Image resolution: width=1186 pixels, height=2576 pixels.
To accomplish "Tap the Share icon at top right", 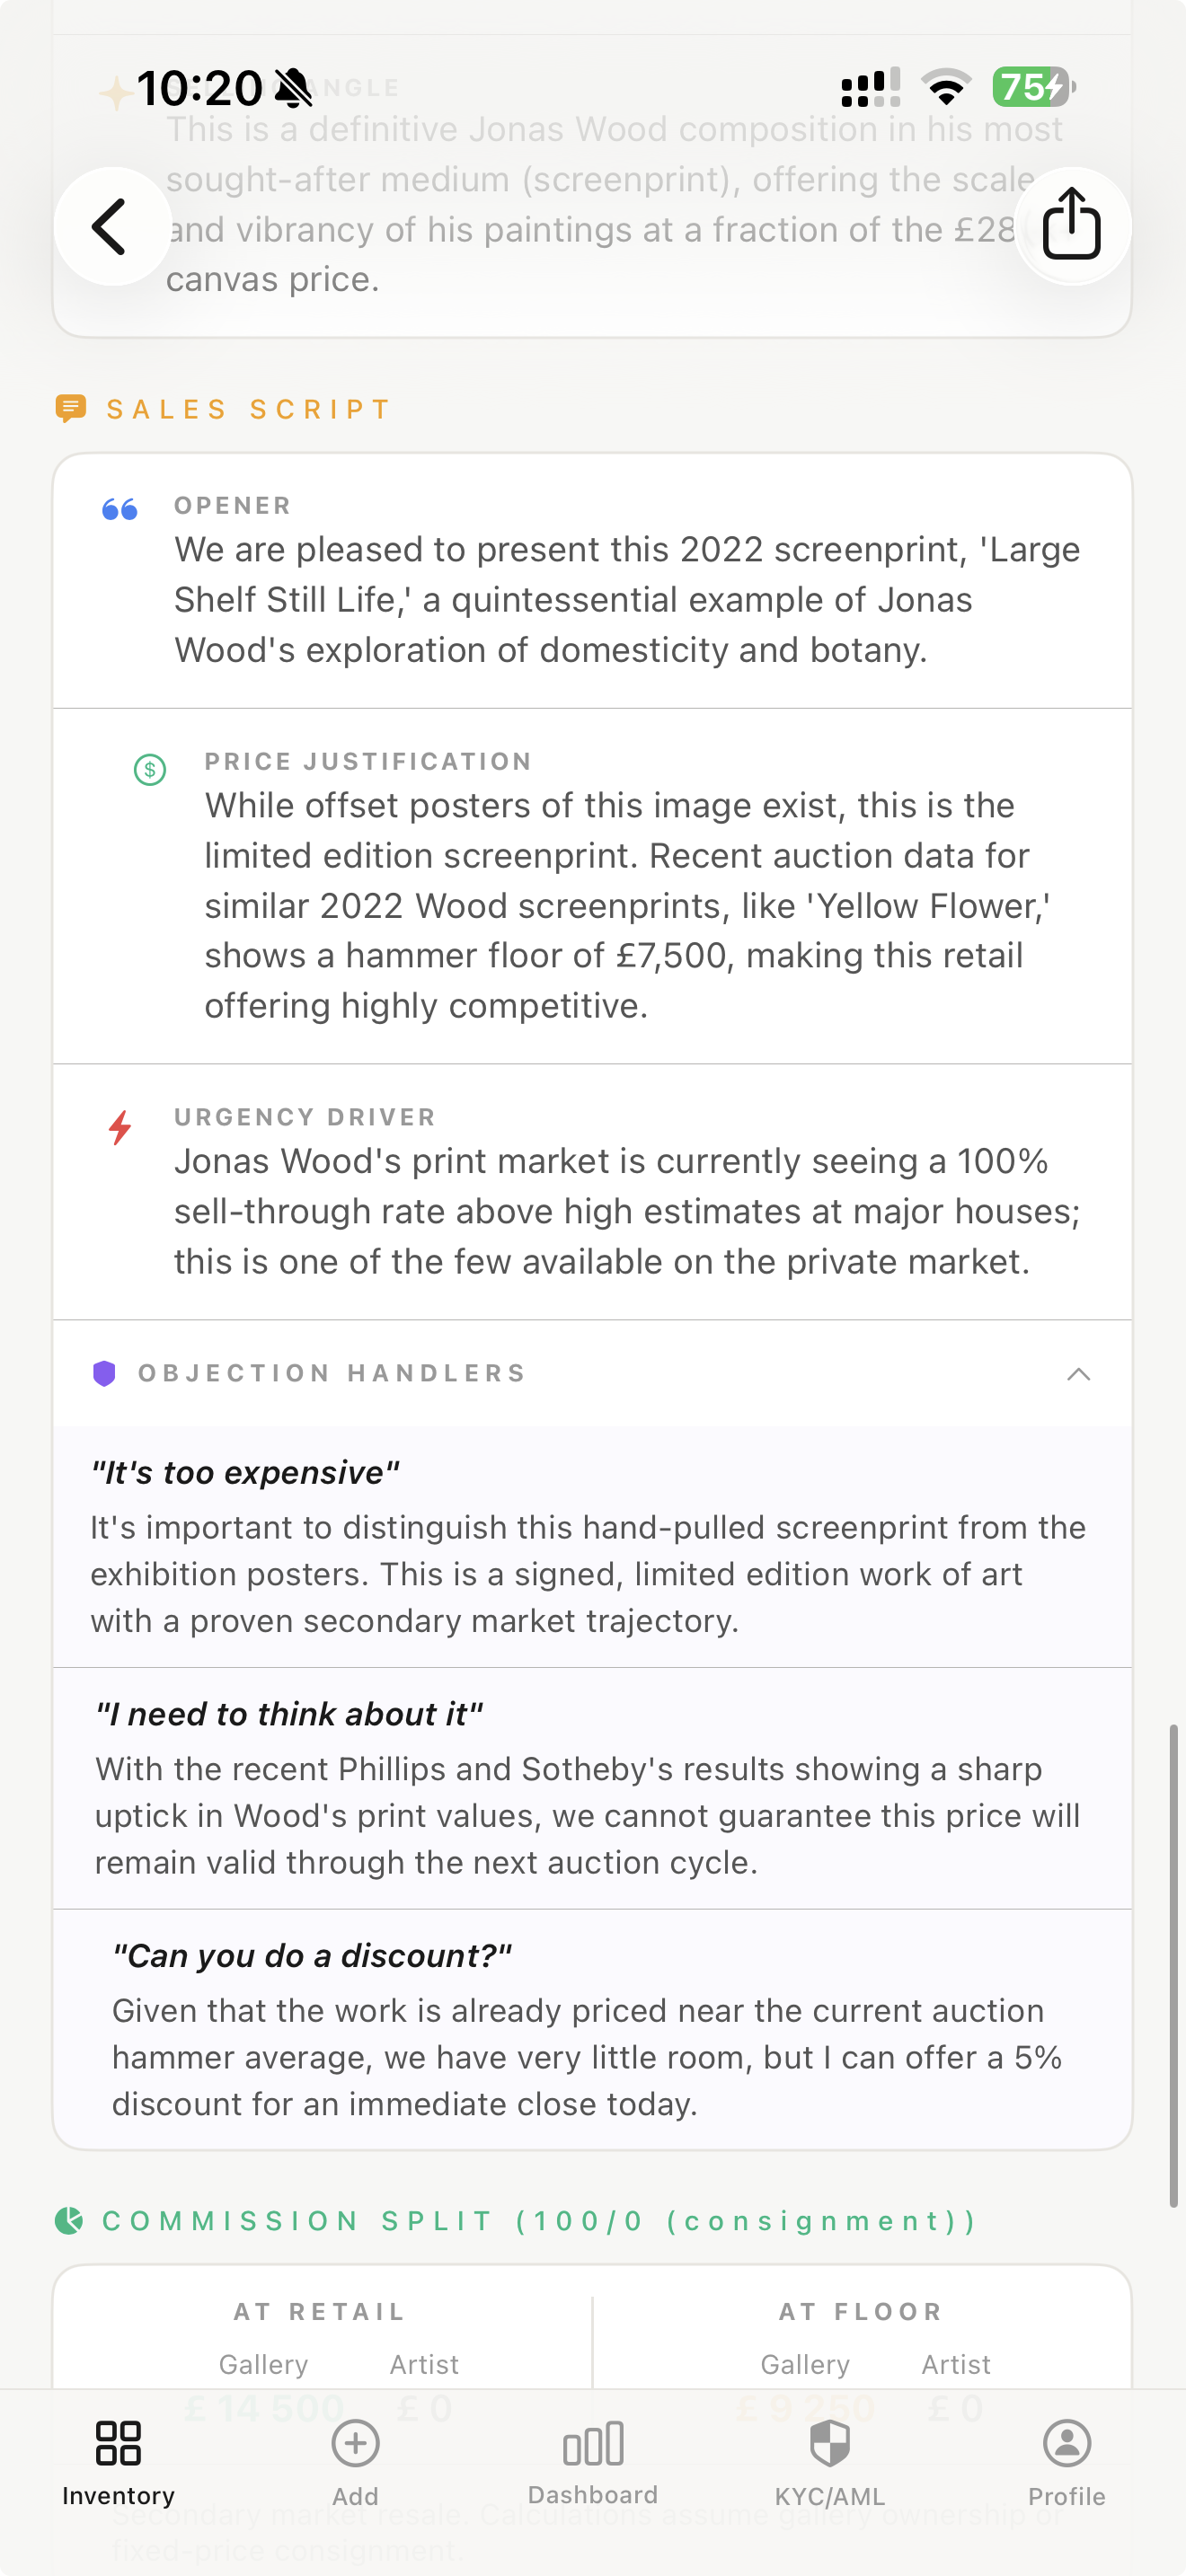I will tap(1071, 226).
